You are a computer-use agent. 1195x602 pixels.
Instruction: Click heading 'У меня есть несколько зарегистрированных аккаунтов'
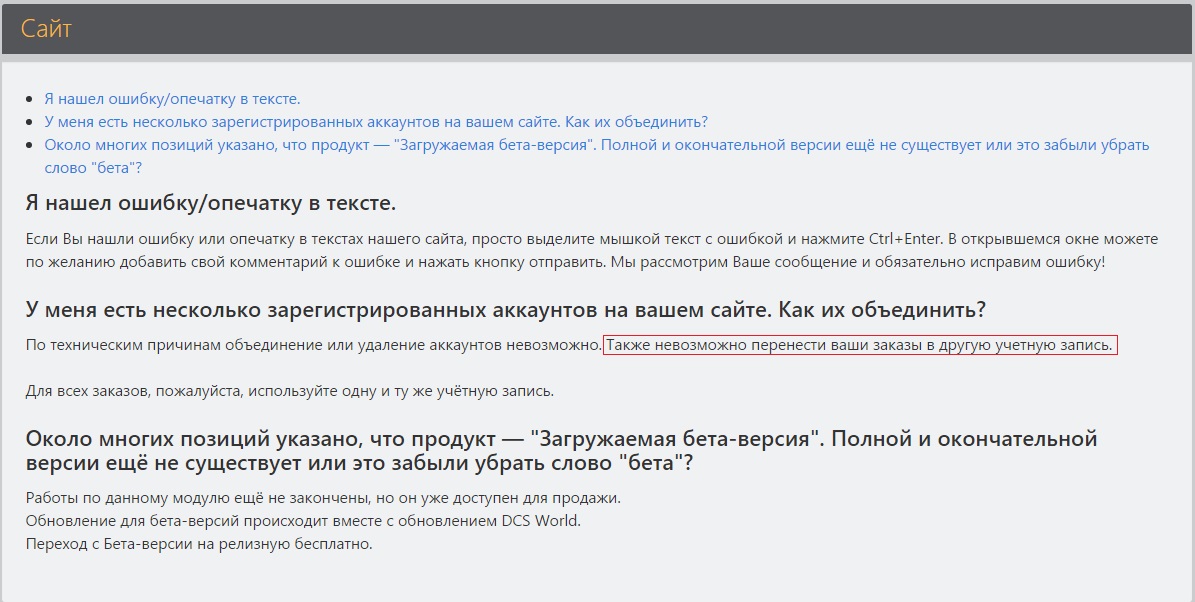(x=505, y=309)
